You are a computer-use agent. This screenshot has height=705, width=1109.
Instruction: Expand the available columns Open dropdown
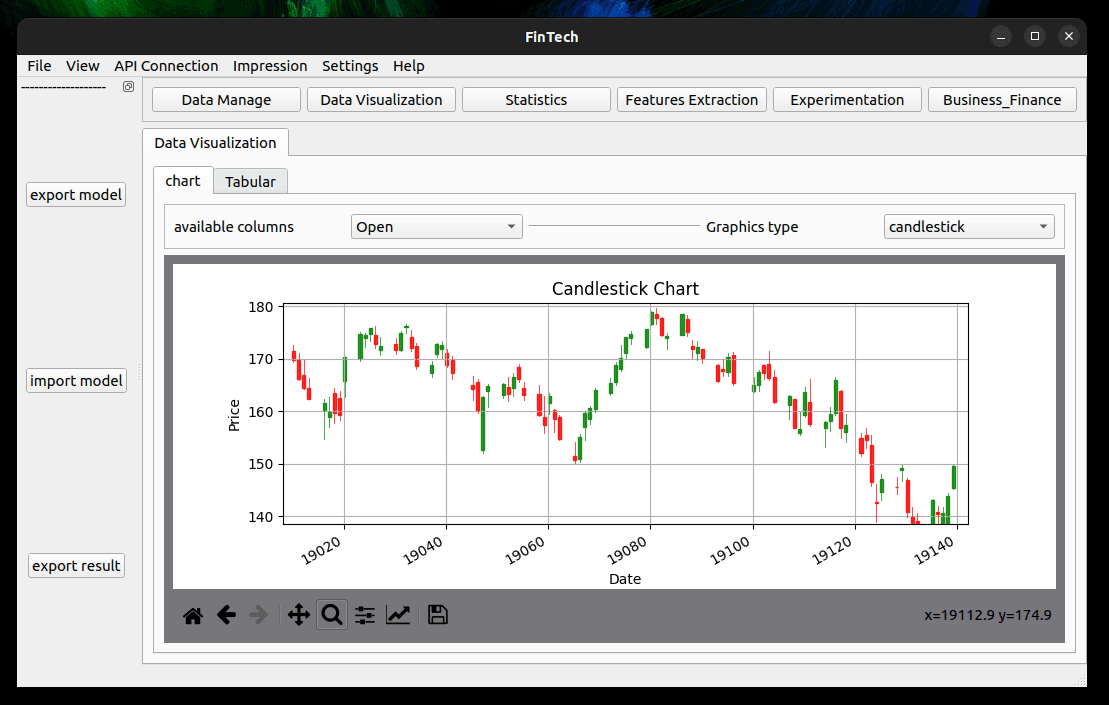coord(437,227)
